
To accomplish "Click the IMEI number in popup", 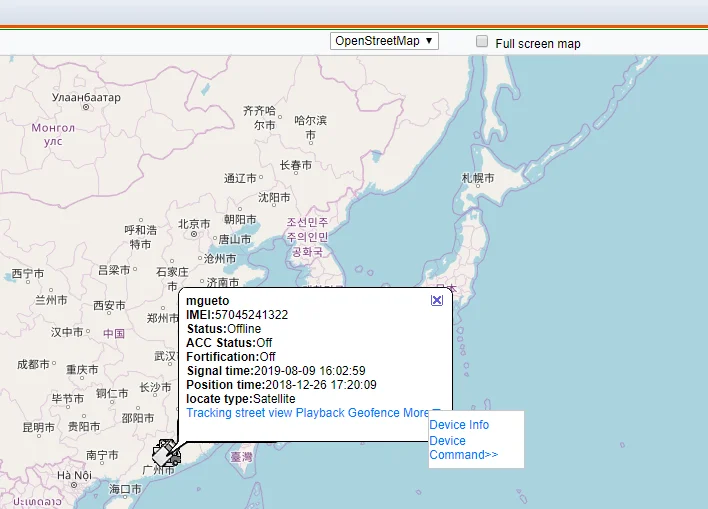I will (x=251, y=315).
